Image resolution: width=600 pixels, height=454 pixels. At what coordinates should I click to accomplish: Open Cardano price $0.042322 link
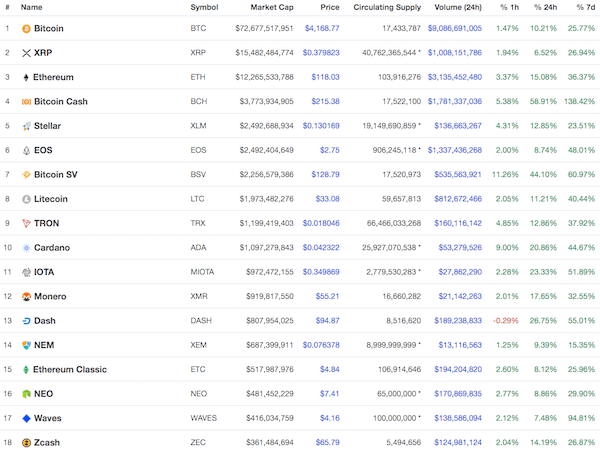coord(321,248)
